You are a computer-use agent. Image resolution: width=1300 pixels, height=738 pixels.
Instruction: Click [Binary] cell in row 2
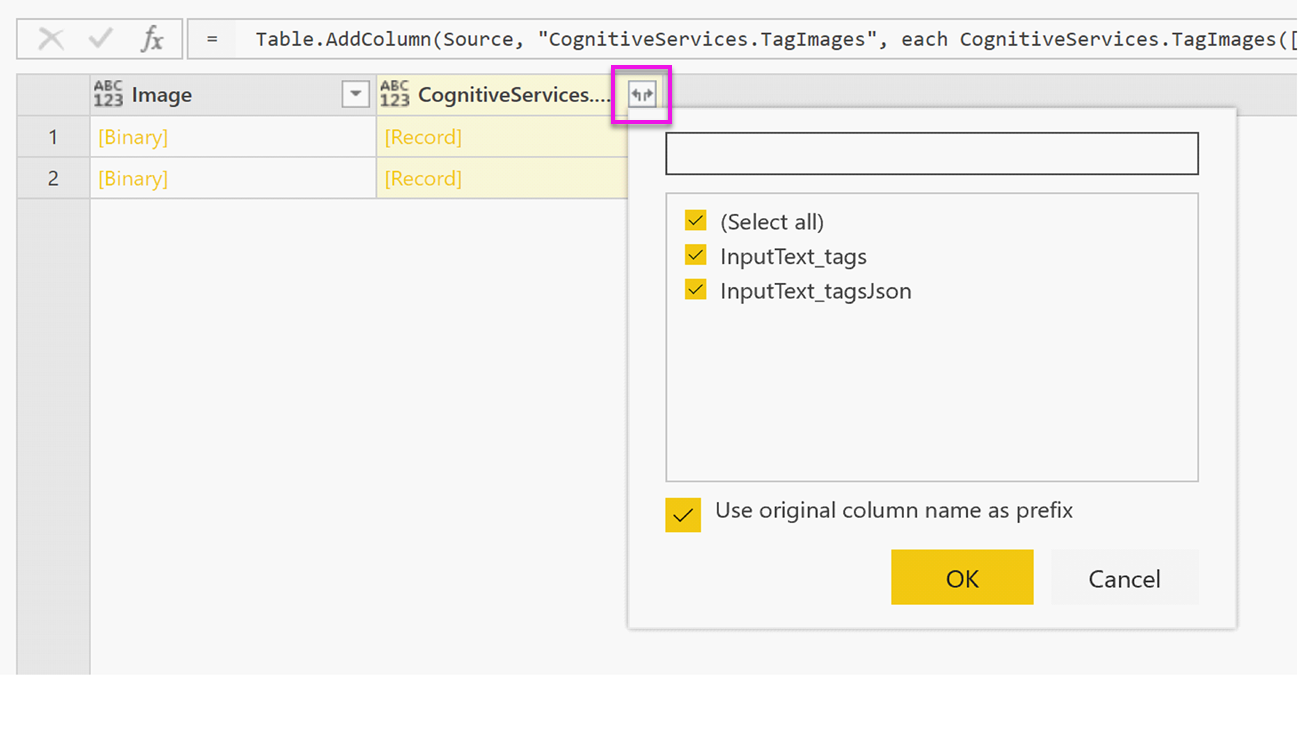point(233,178)
